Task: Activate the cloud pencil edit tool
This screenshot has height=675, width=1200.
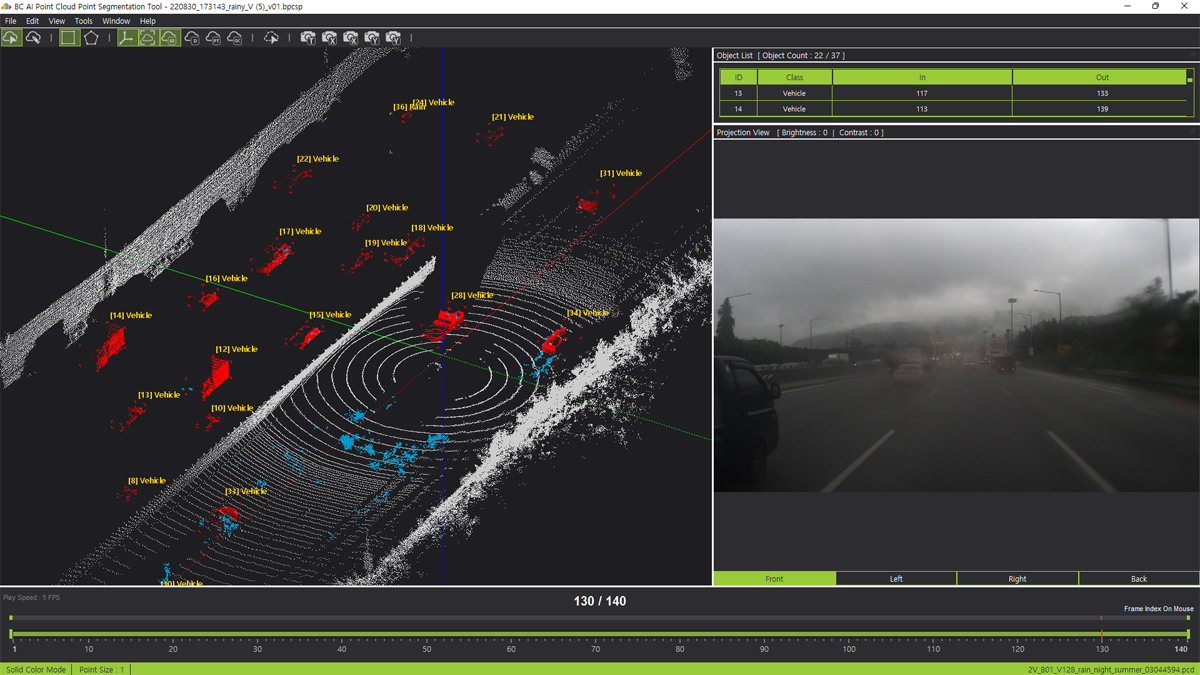Action: point(33,38)
